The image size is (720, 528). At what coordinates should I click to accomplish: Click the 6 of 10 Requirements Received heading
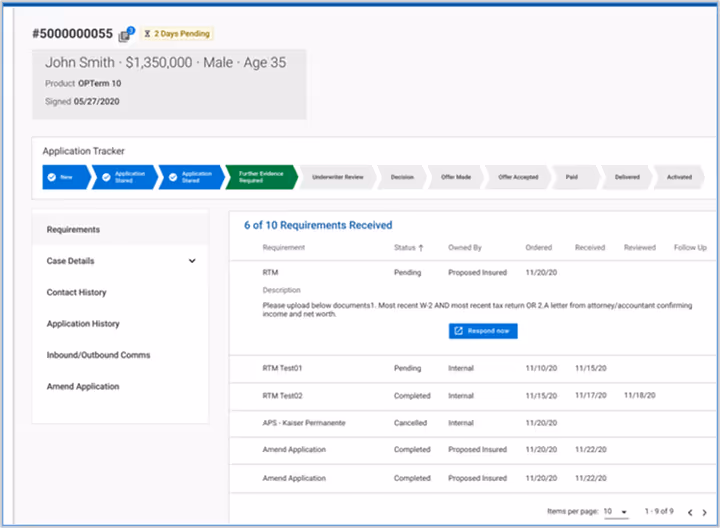pos(318,225)
